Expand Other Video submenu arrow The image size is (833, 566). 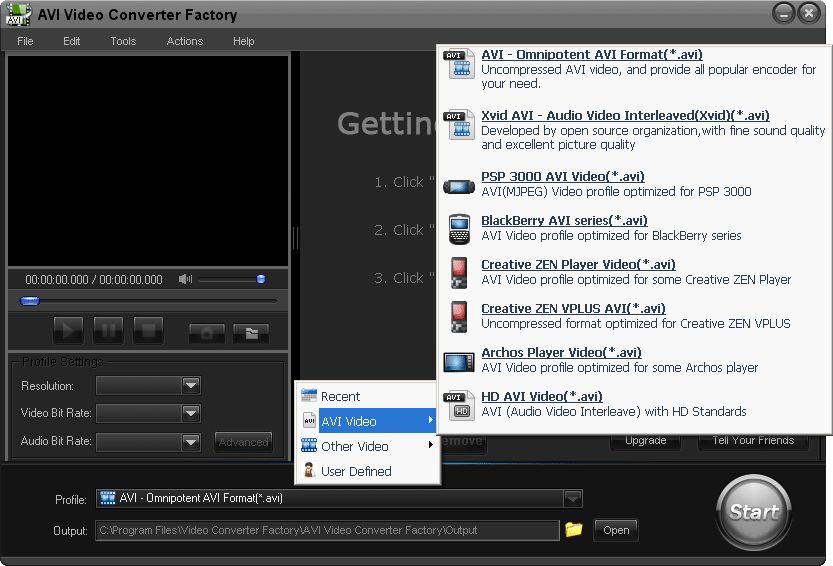tap(431, 445)
